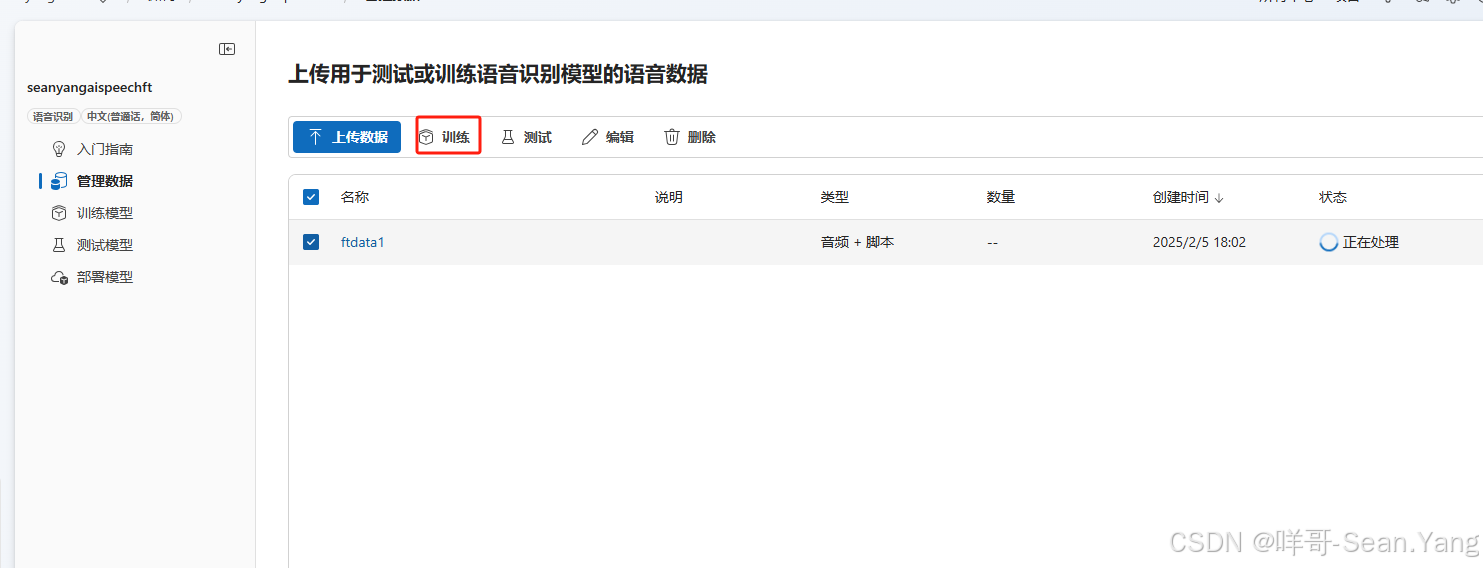Open the ftdata1 dataset link
Viewport: 1483px width, 568px height.
click(x=362, y=242)
